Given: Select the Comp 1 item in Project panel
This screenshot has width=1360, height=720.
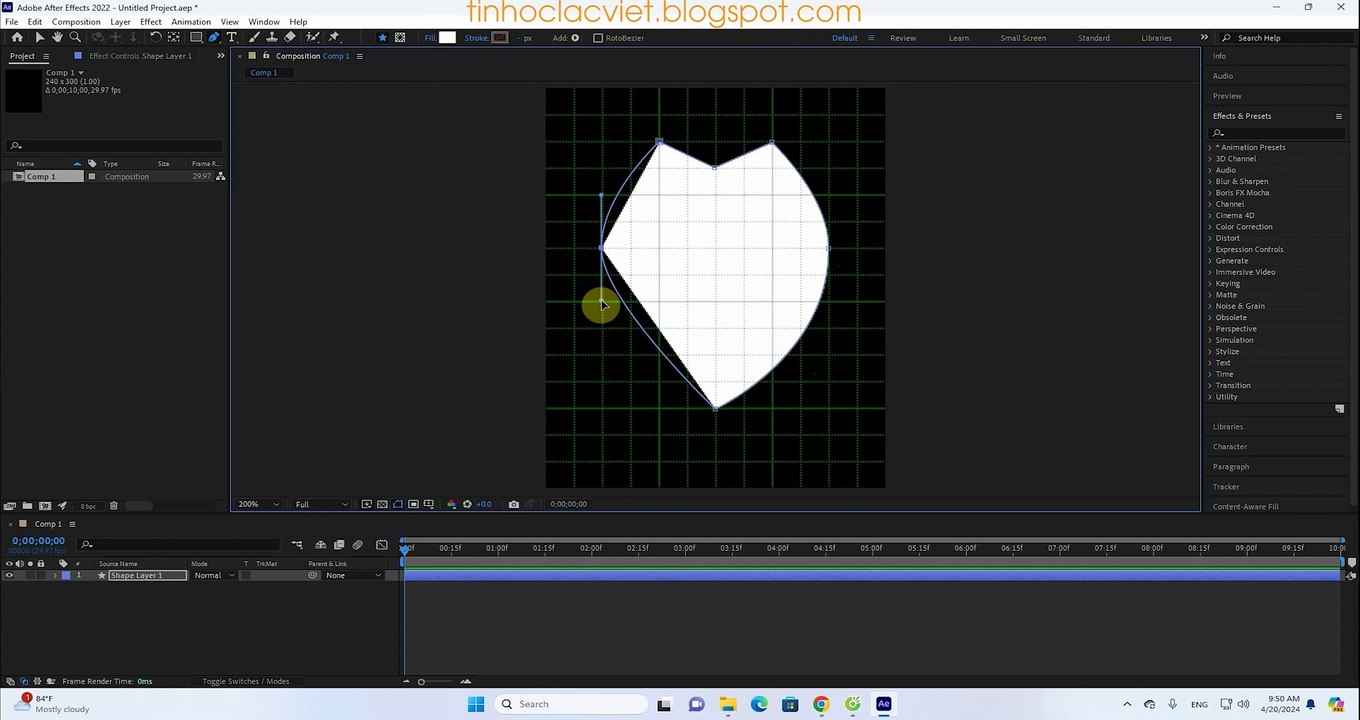Looking at the screenshot, I should coord(40,177).
